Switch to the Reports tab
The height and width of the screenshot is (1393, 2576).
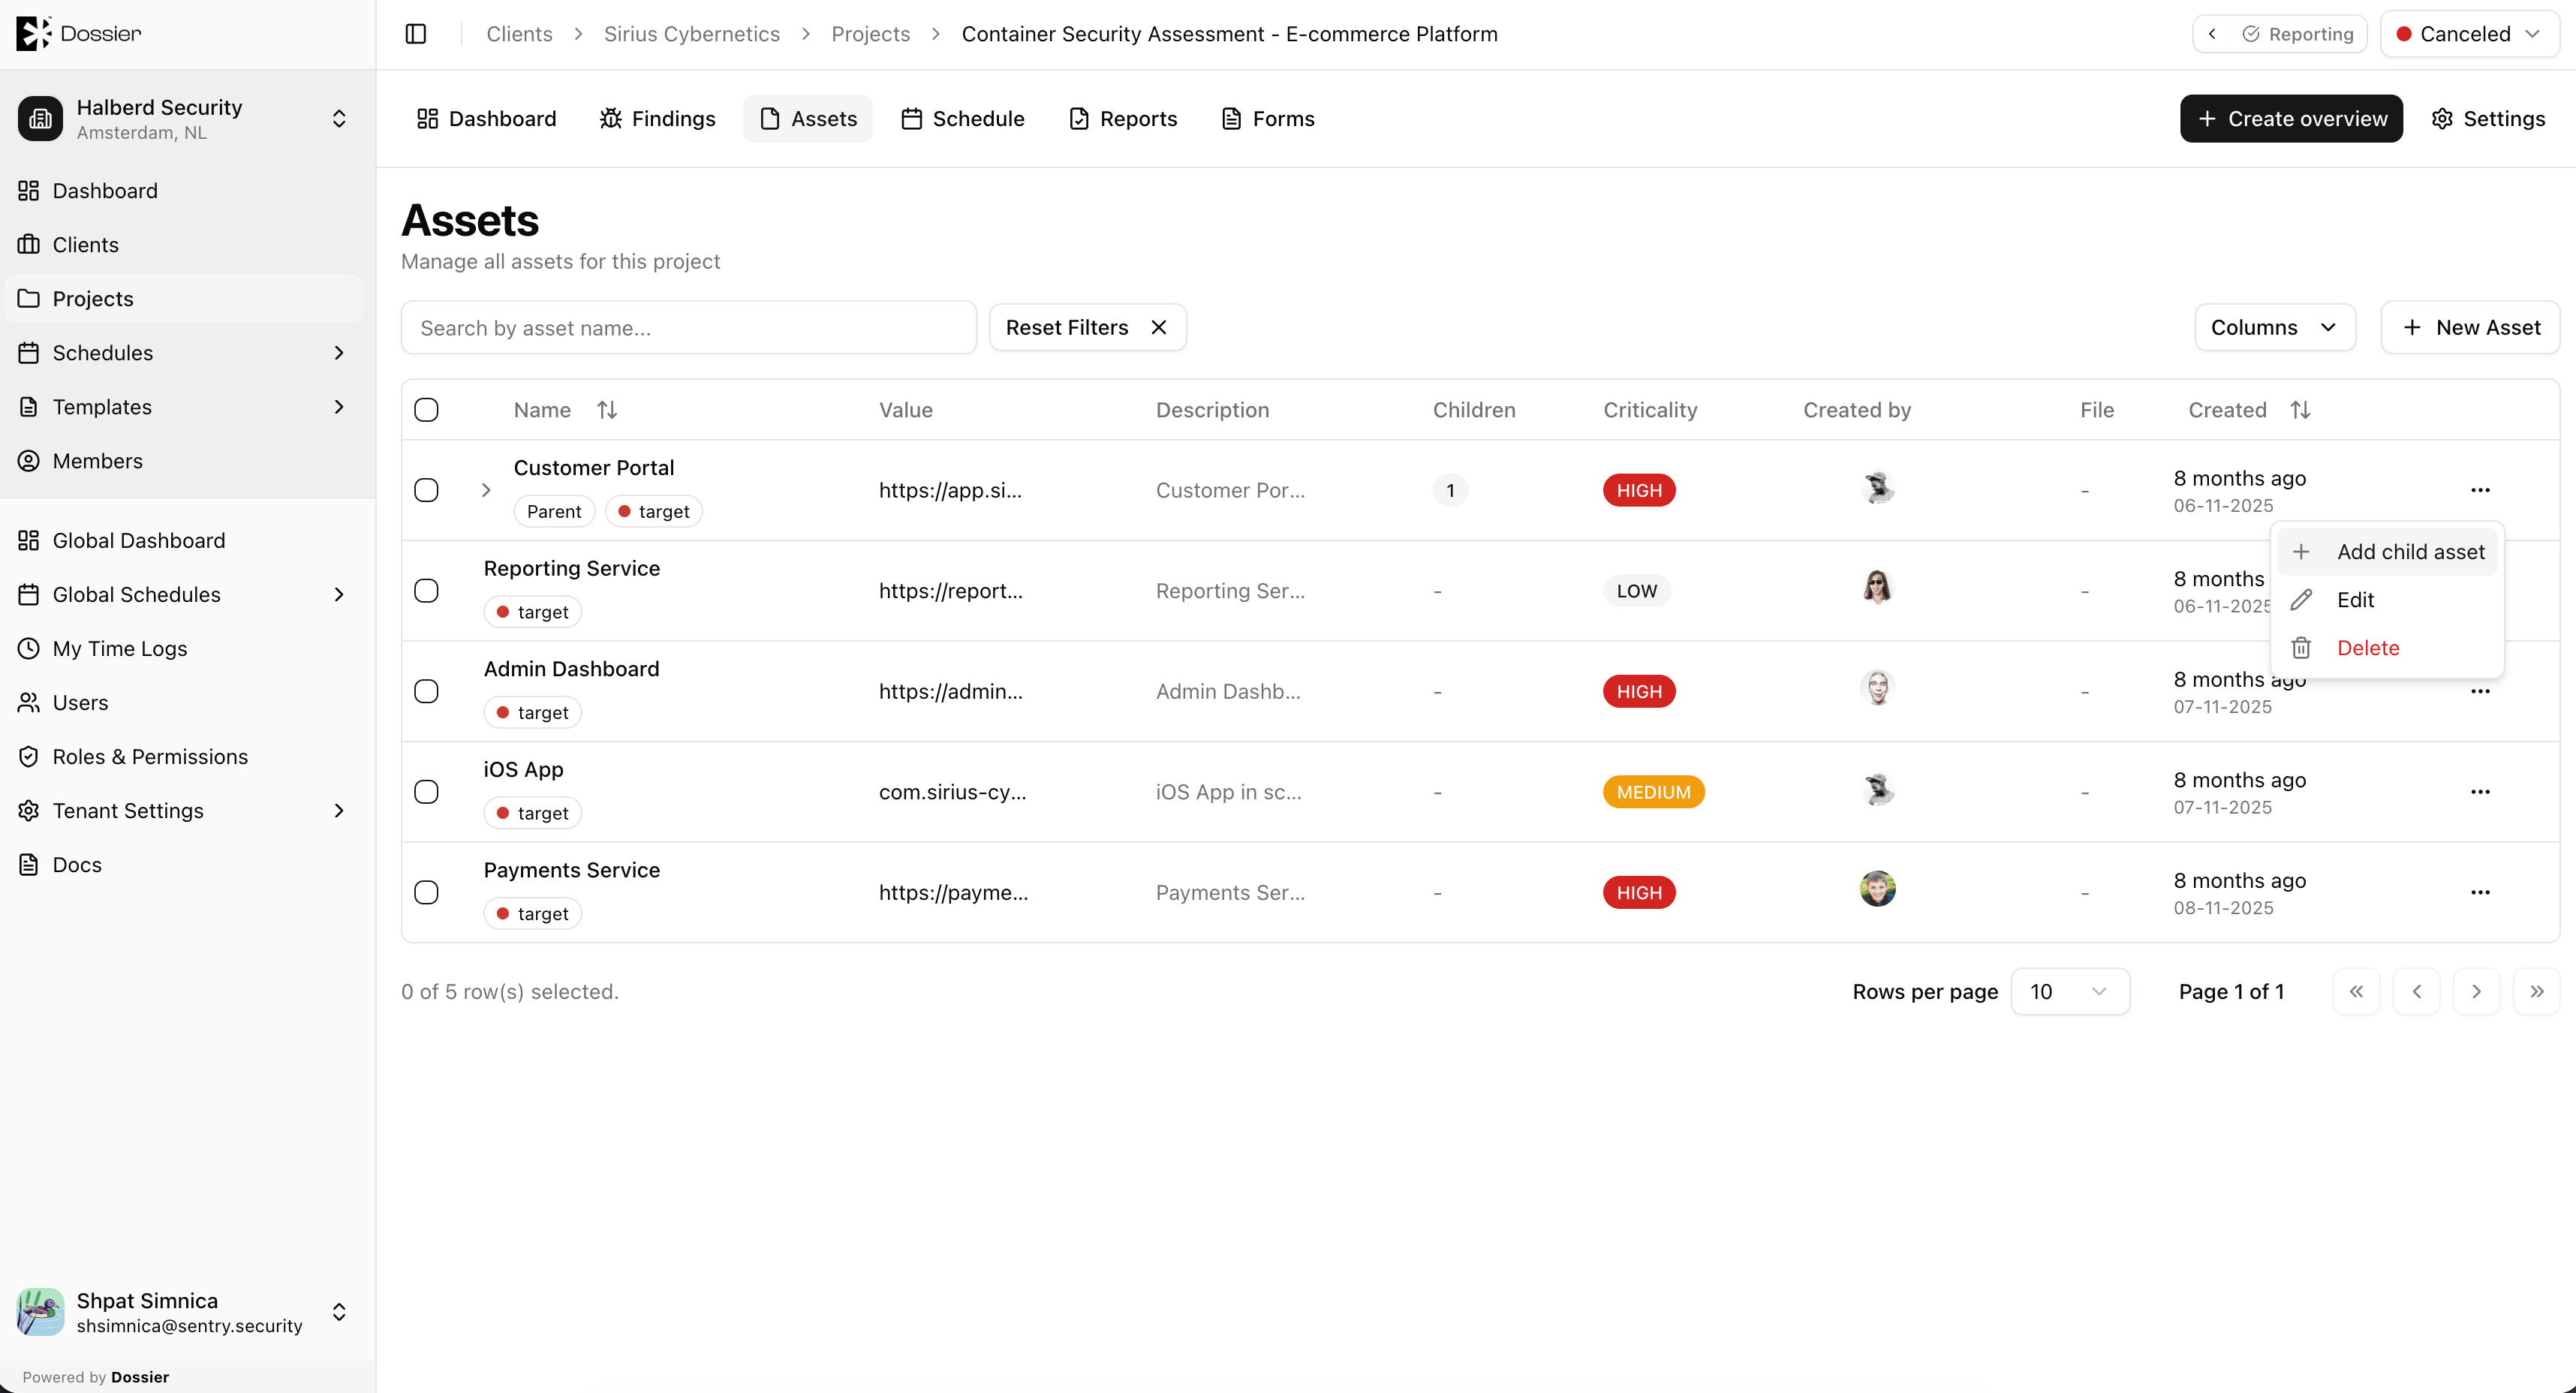(1123, 119)
